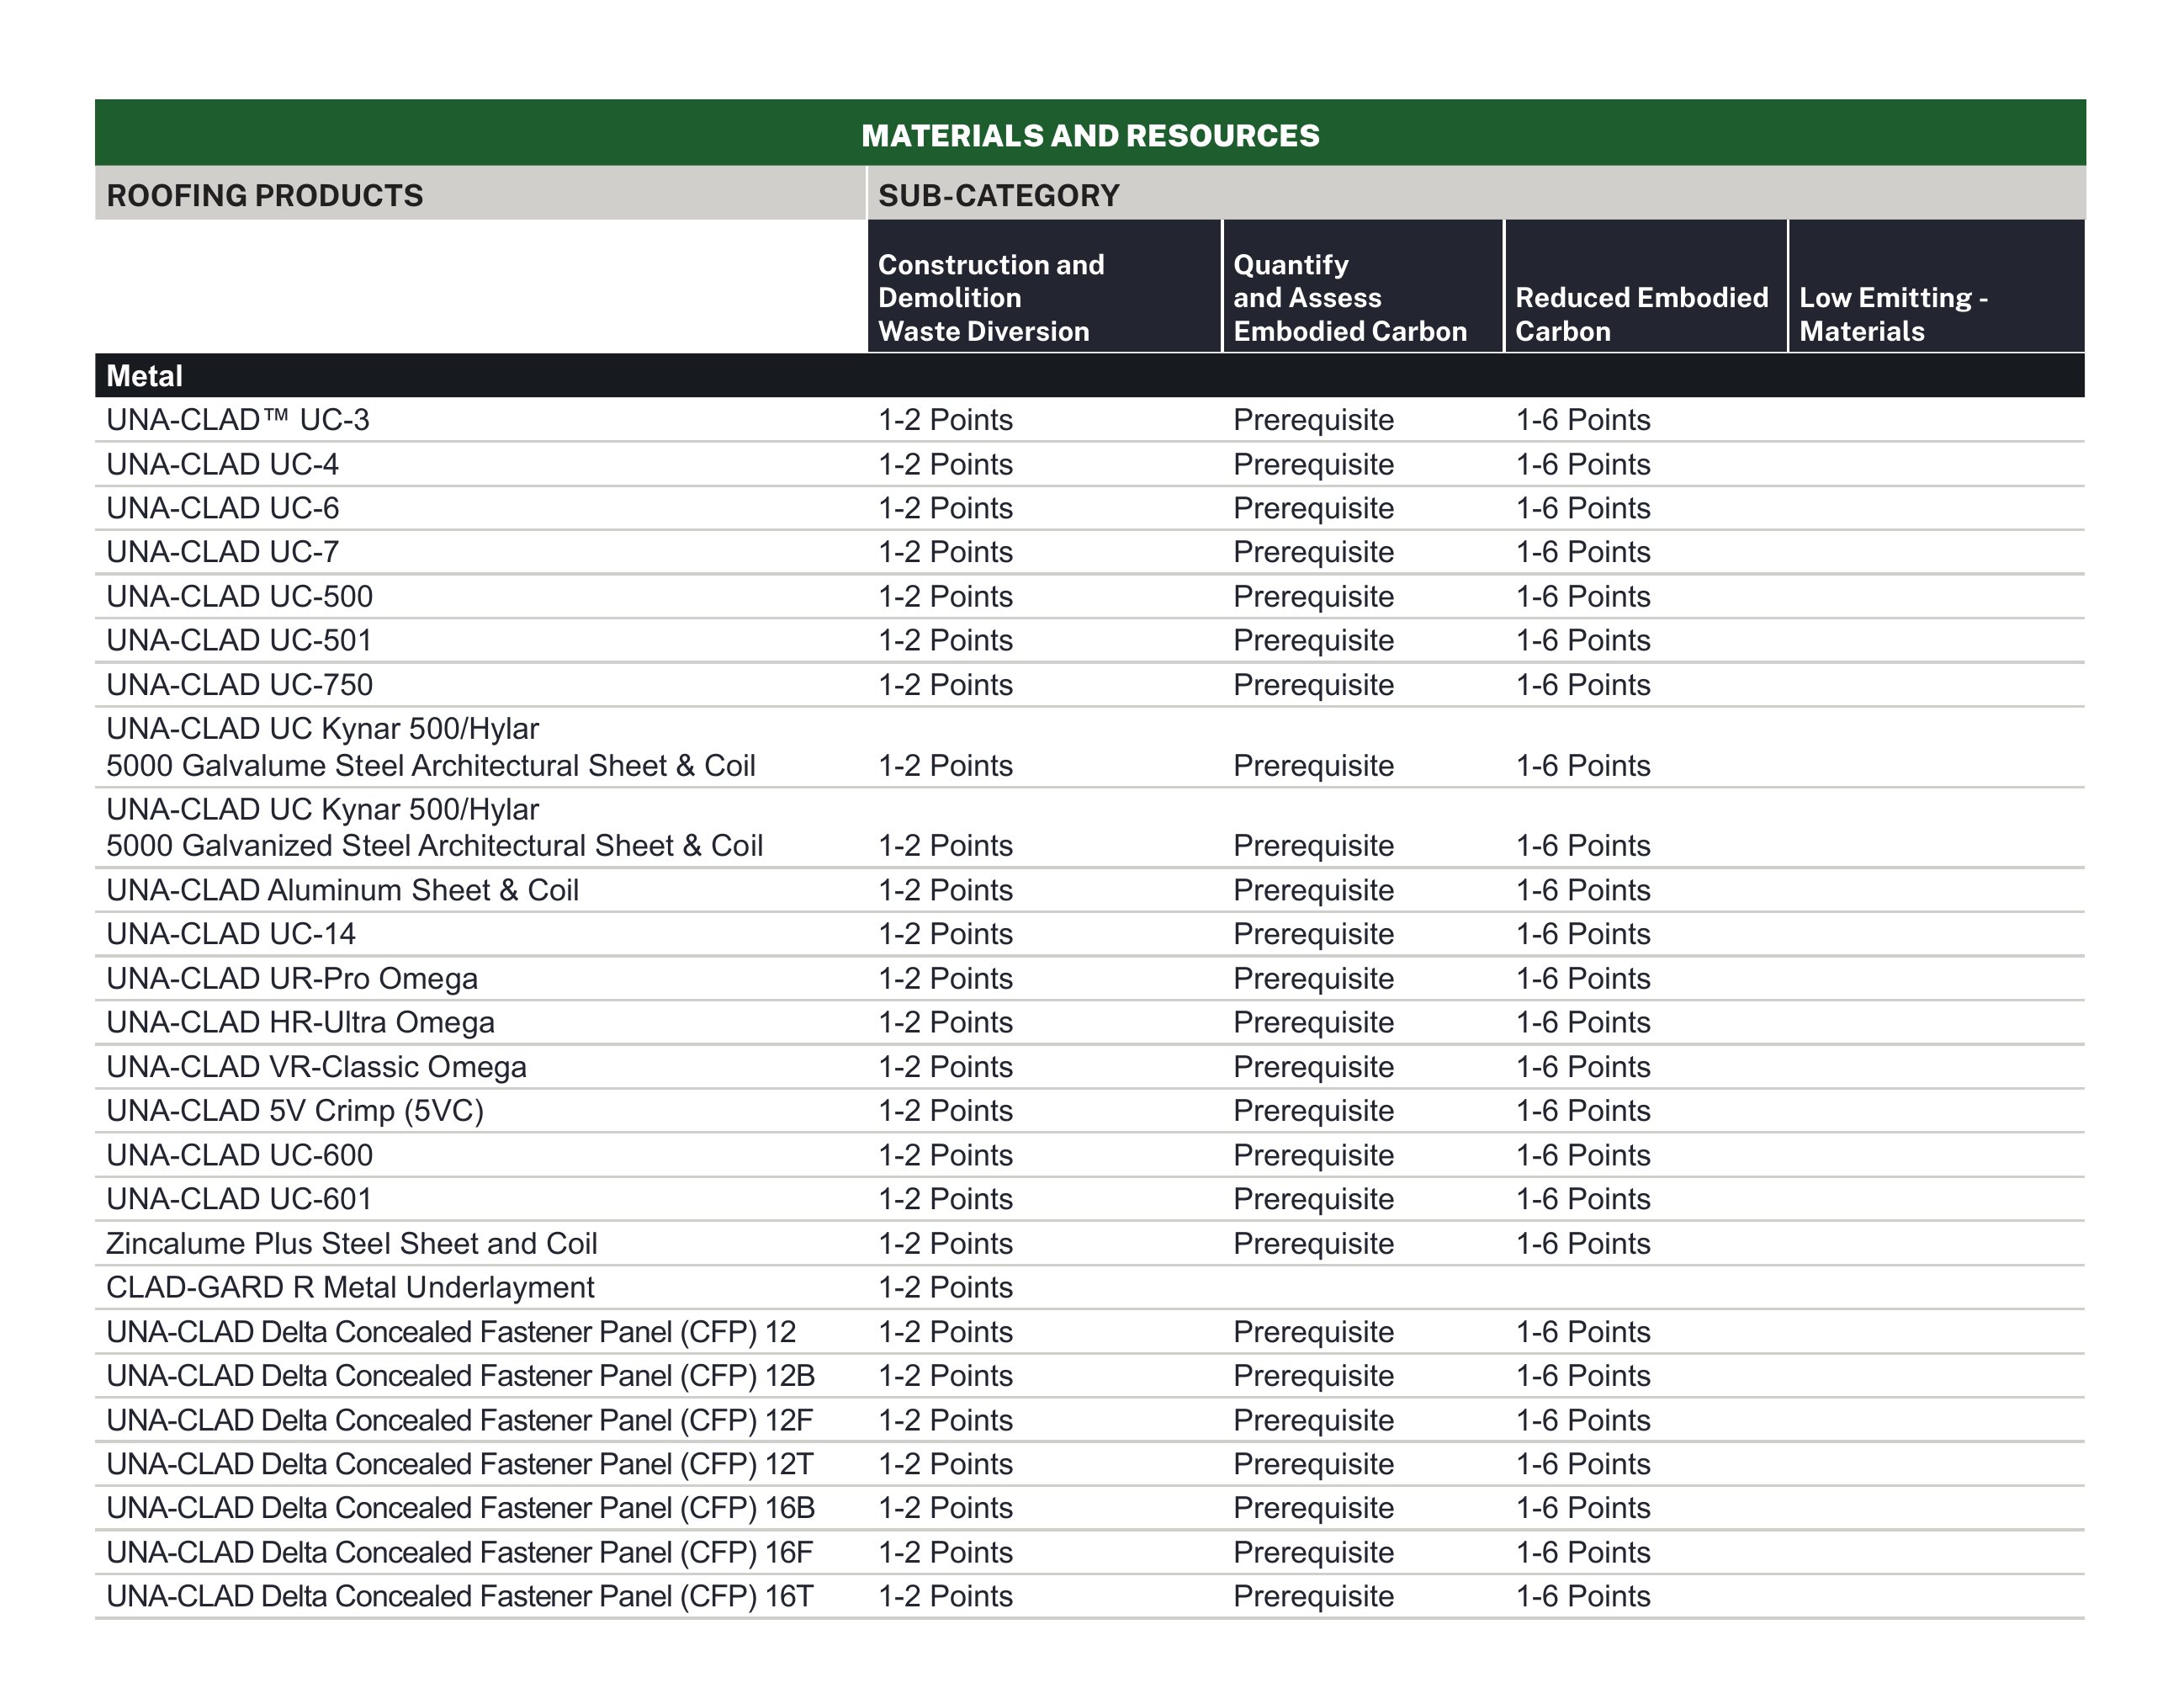Viewport: 2184px width, 1688px height.
Task: Select Delta Concealed Fastener Panel (CFP) 12
Action: [451, 1332]
